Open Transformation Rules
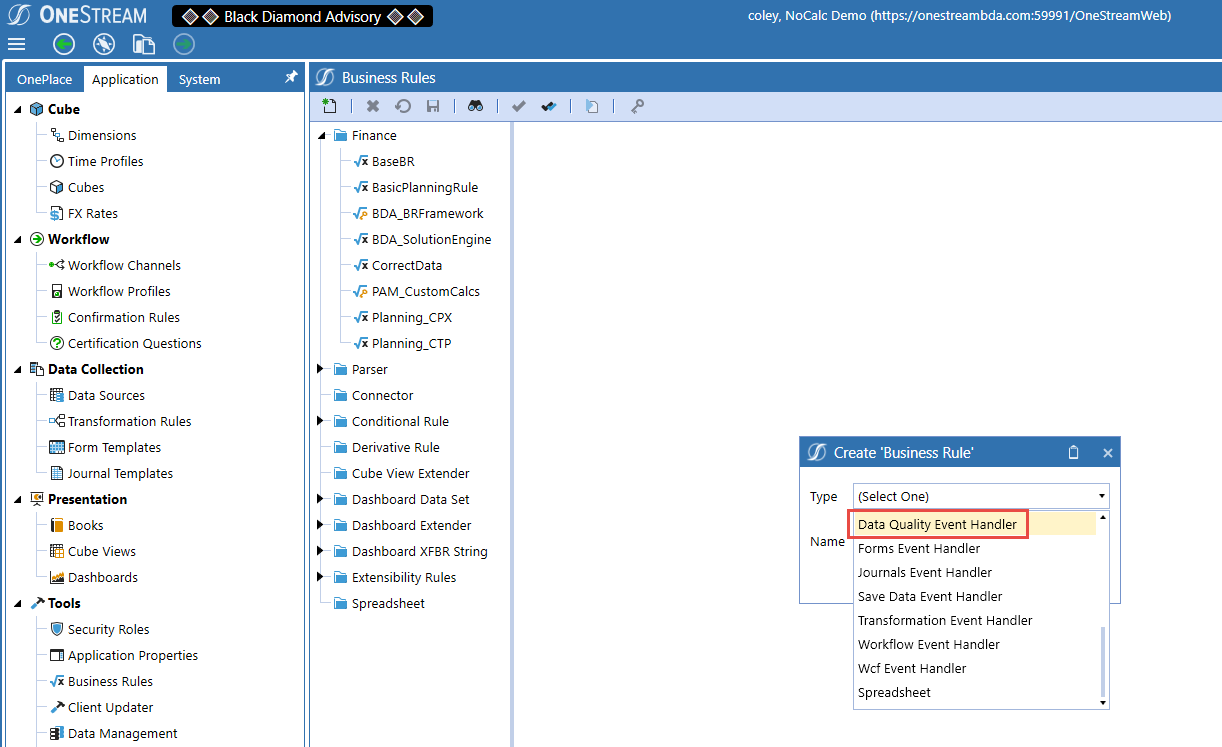Viewport: 1222px width, 747px height. click(x=129, y=421)
